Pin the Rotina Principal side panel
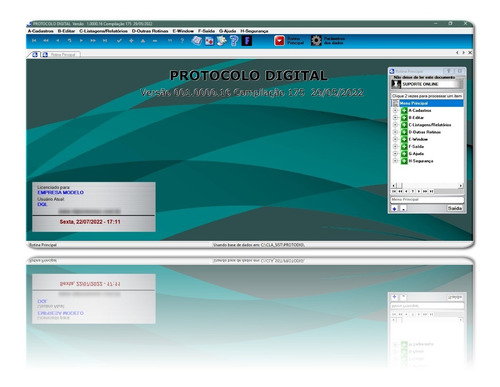The height and width of the screenshot is (387, 500). pos(449,71)
